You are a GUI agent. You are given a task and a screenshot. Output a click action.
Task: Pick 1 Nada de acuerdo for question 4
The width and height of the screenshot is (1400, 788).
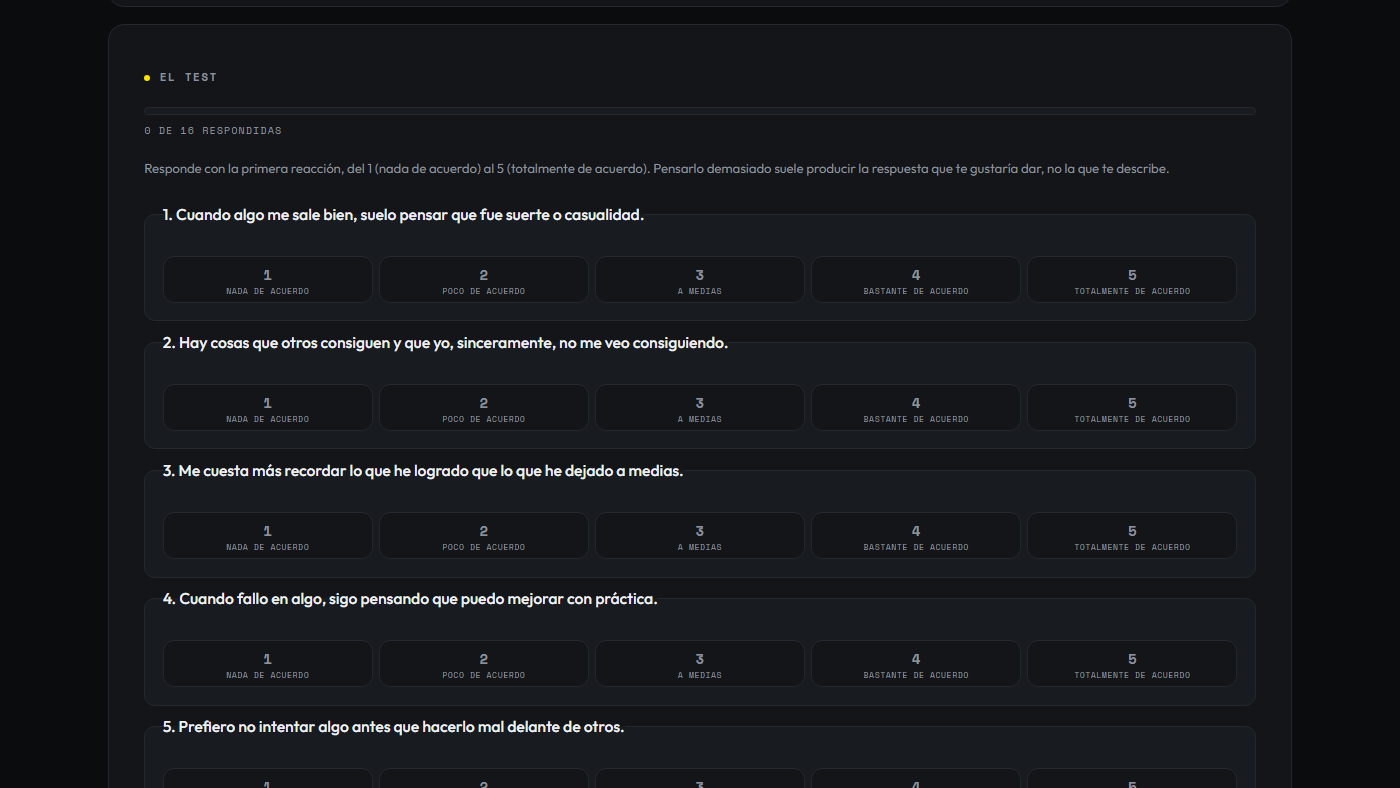[x=268, y=663]
